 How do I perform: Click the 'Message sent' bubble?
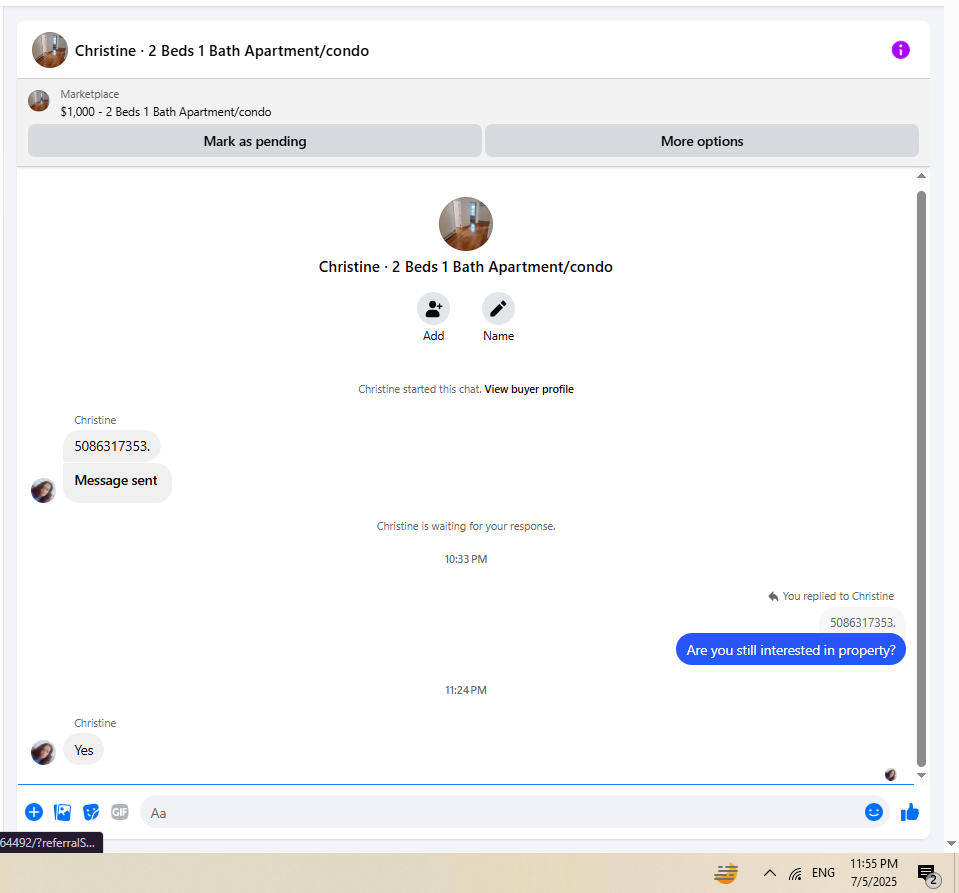coord(116,482)
